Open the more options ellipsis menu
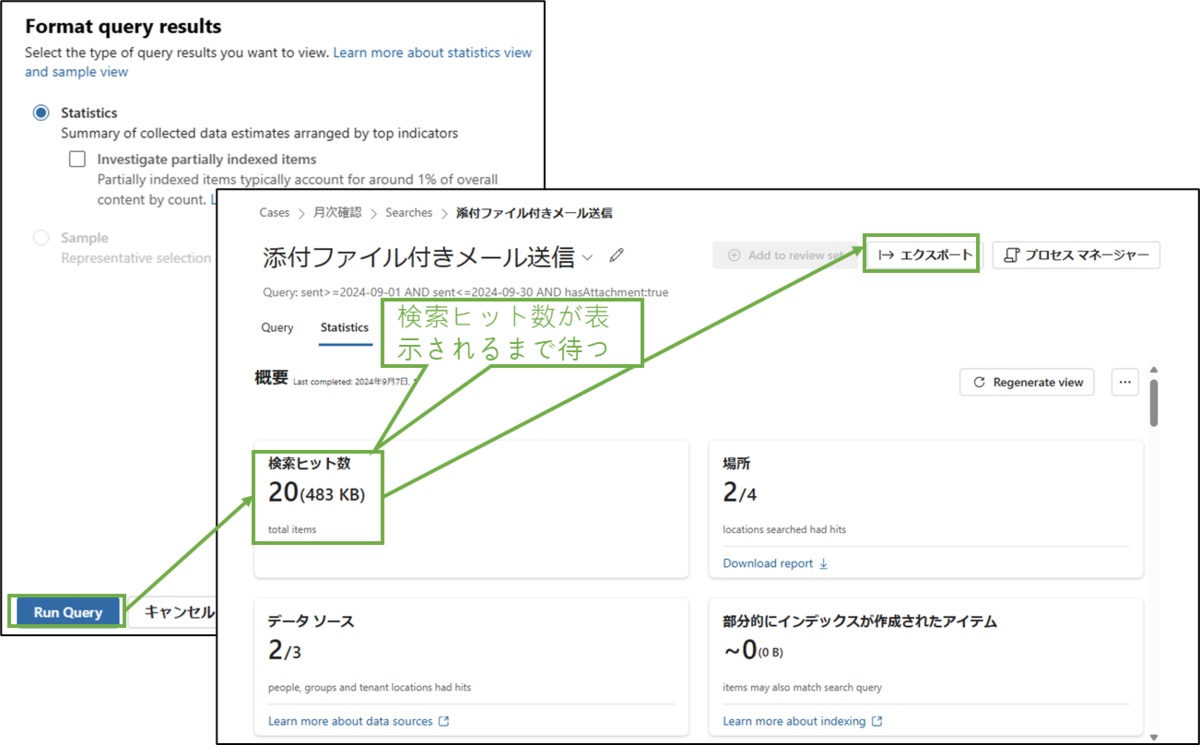1200x745 pixels. (x=1125, y=382)
